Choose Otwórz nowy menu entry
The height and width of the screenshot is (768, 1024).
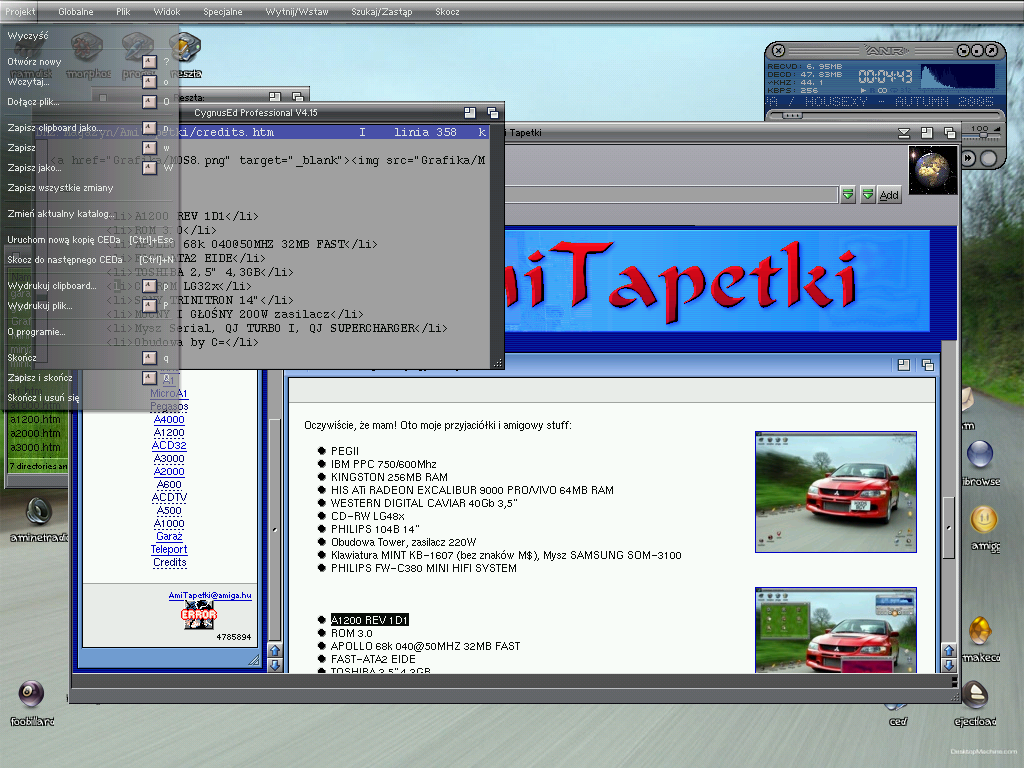(x=89, y=61)
